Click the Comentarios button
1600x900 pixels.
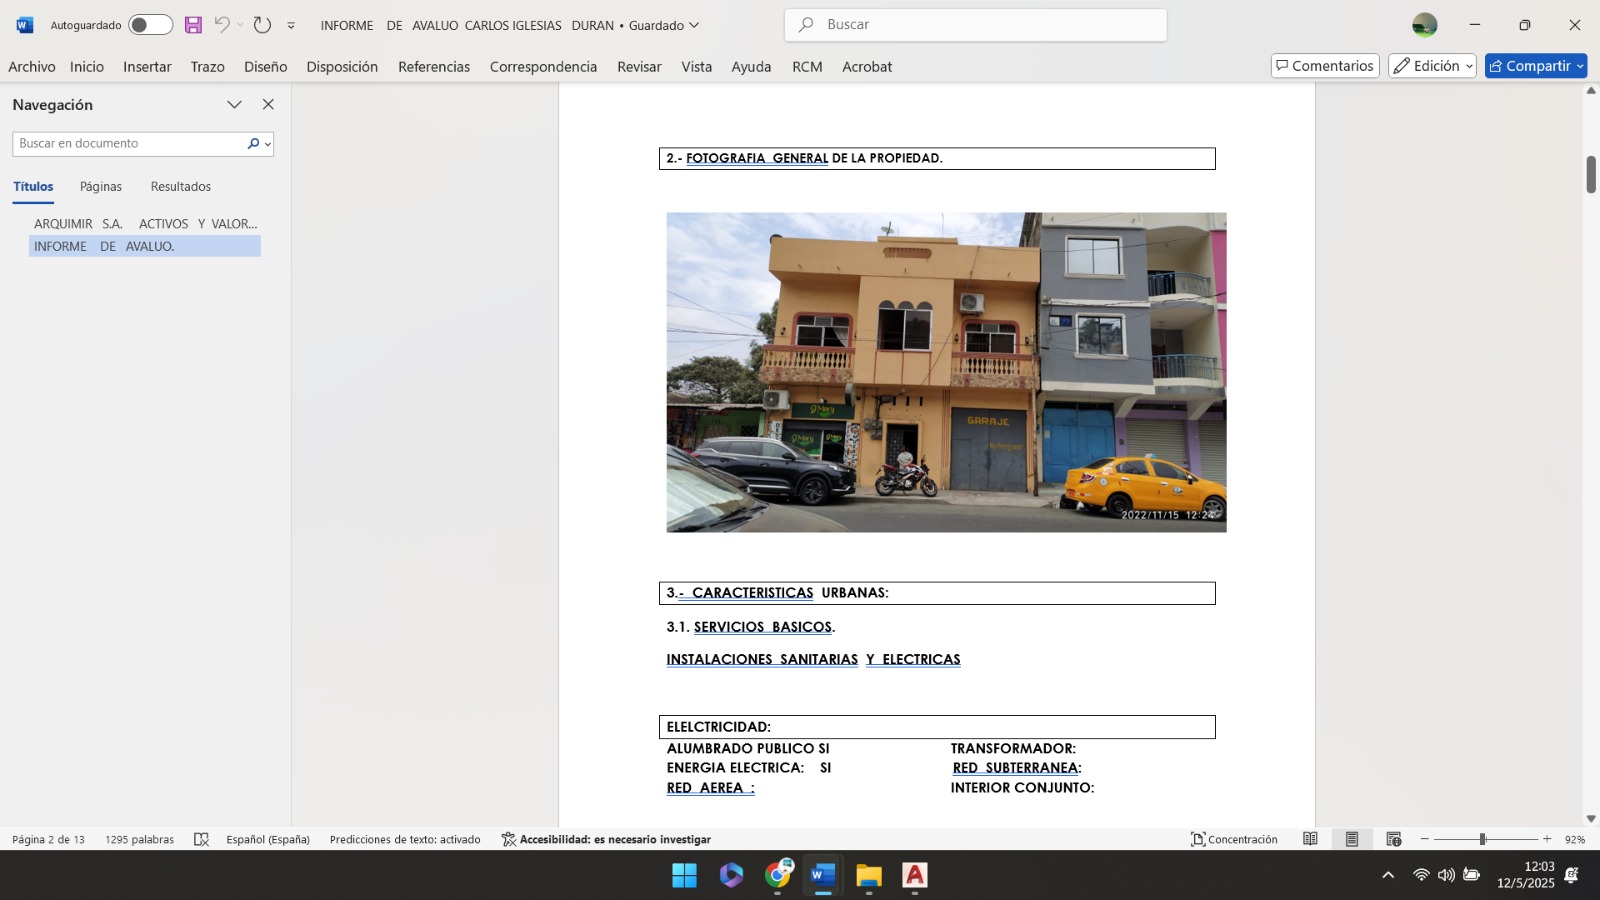click(x=1325, y=66)
